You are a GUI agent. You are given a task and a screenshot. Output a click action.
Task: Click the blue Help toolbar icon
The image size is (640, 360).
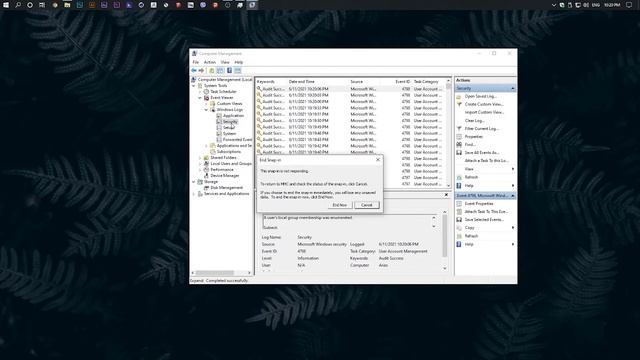229,71
